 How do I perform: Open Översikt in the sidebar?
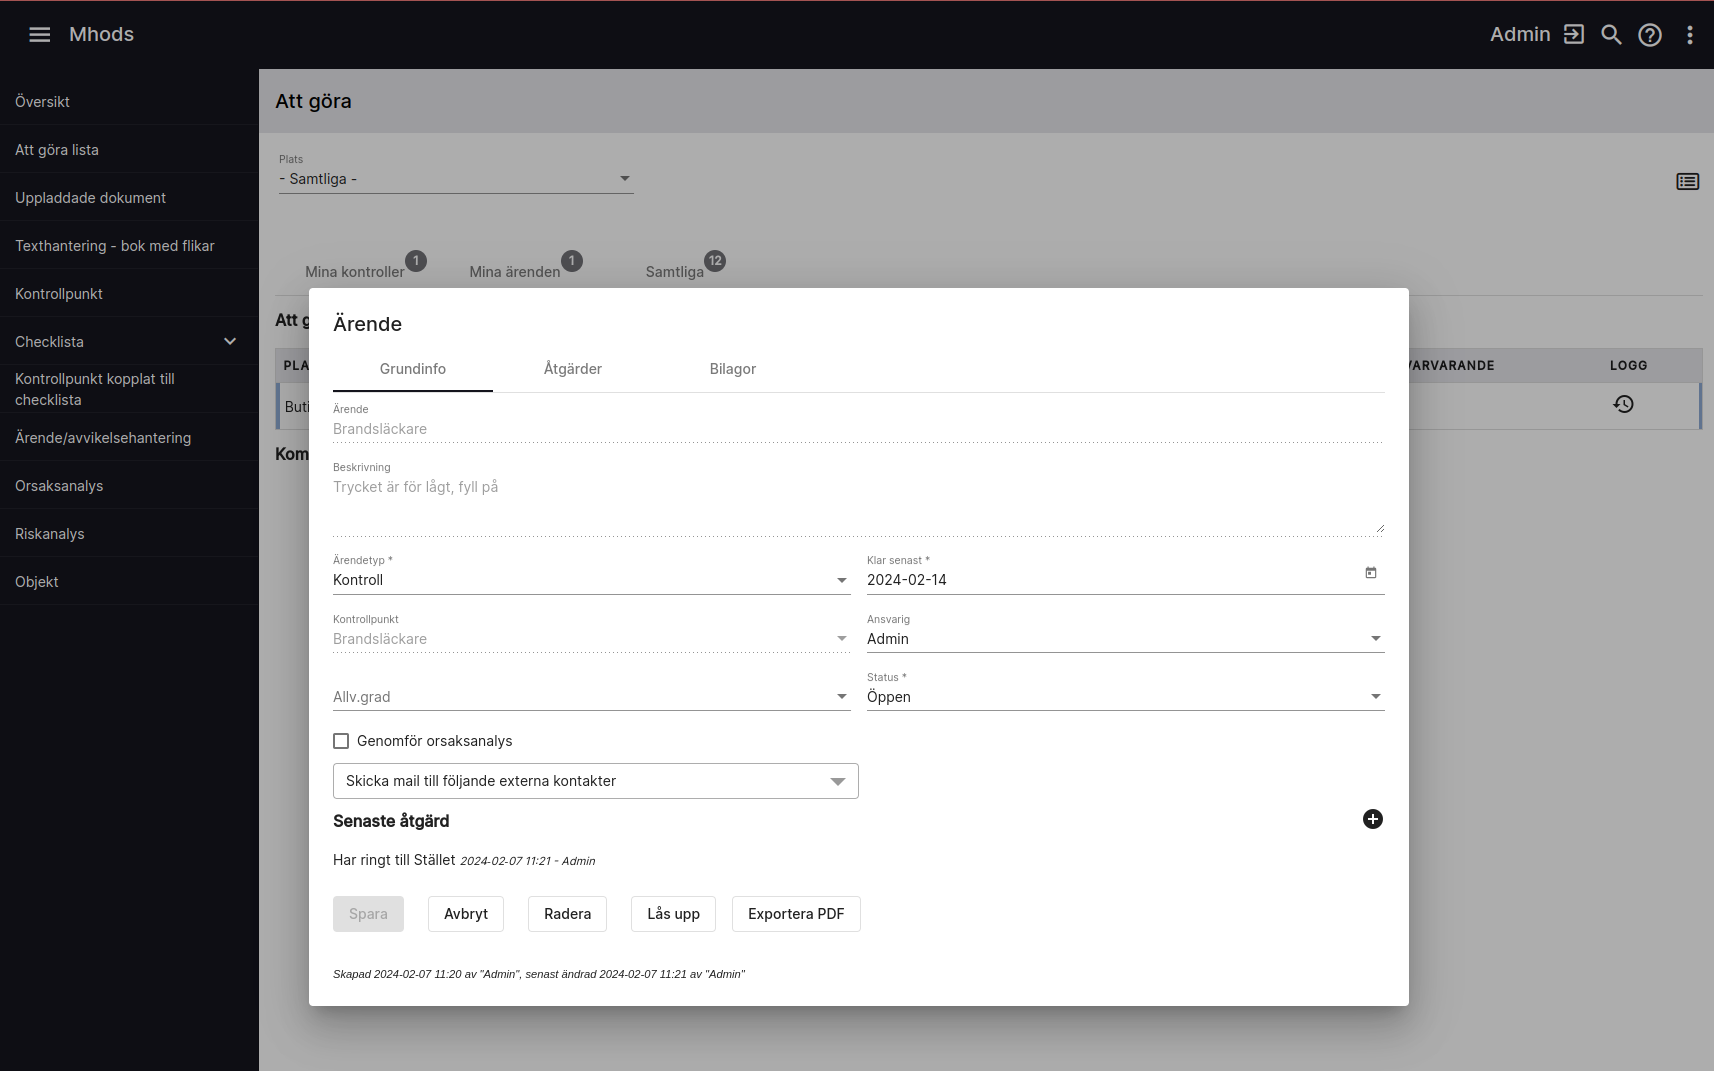pyautogui.click(x=129, y=101)
